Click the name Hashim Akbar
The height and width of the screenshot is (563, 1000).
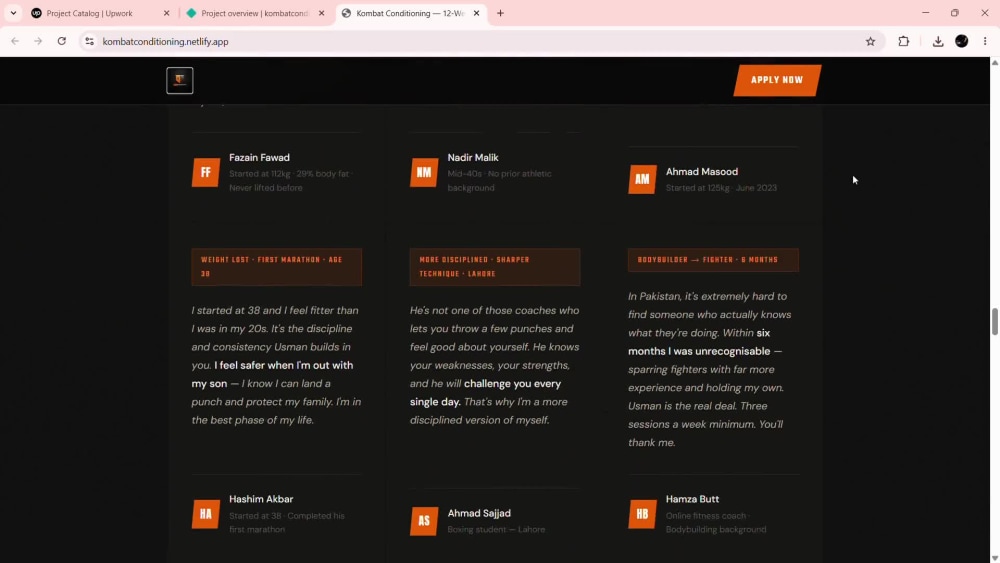tap(261, 499)
